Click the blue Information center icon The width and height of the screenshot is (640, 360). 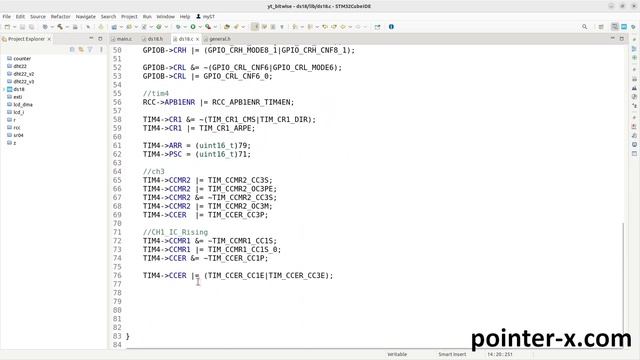pos(391,27)
